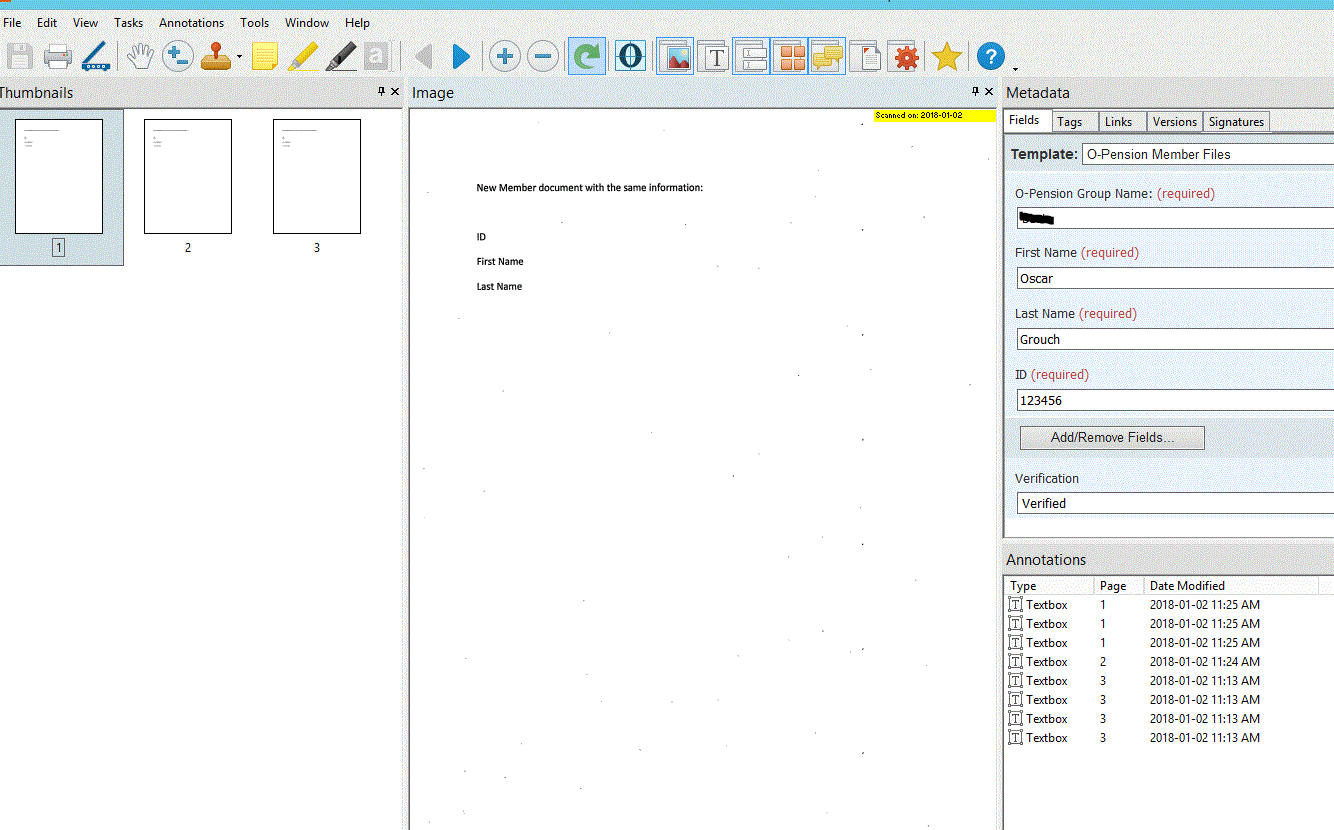The height and width of the screenshot is (830, 1334).
Task: Open the Annotations menu
Action: 191,22
